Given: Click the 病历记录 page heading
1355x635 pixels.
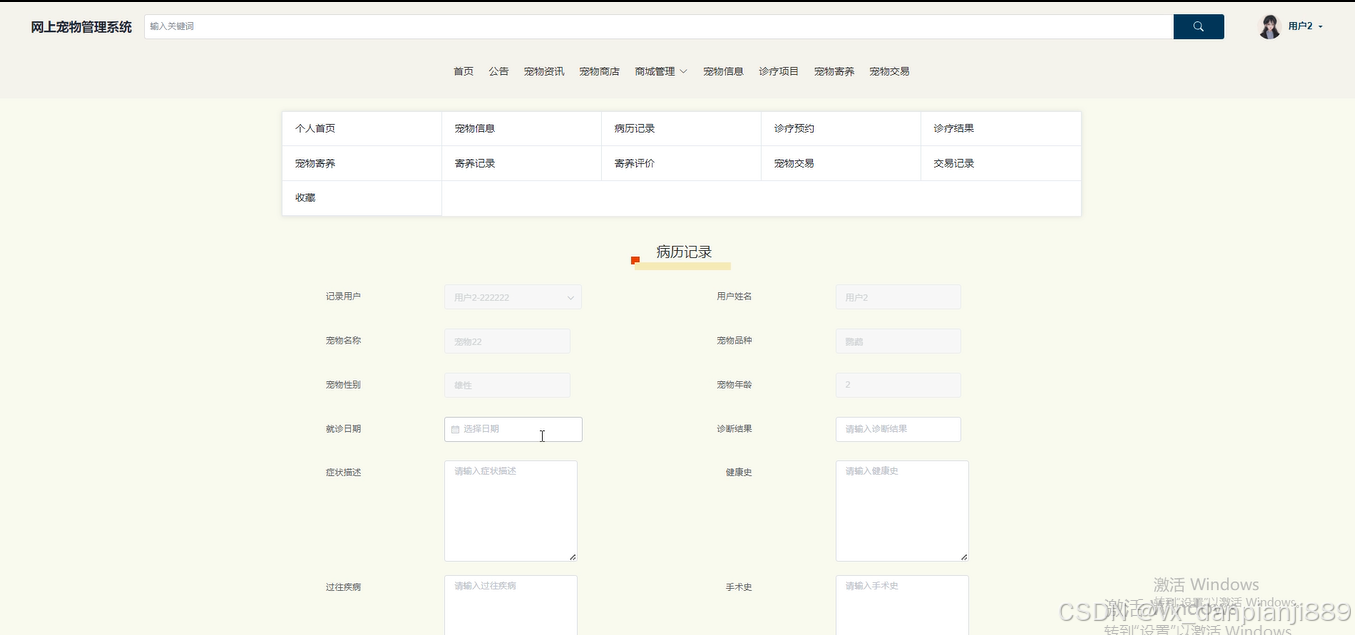Looking at the screenshot, I should pos(684,252).
